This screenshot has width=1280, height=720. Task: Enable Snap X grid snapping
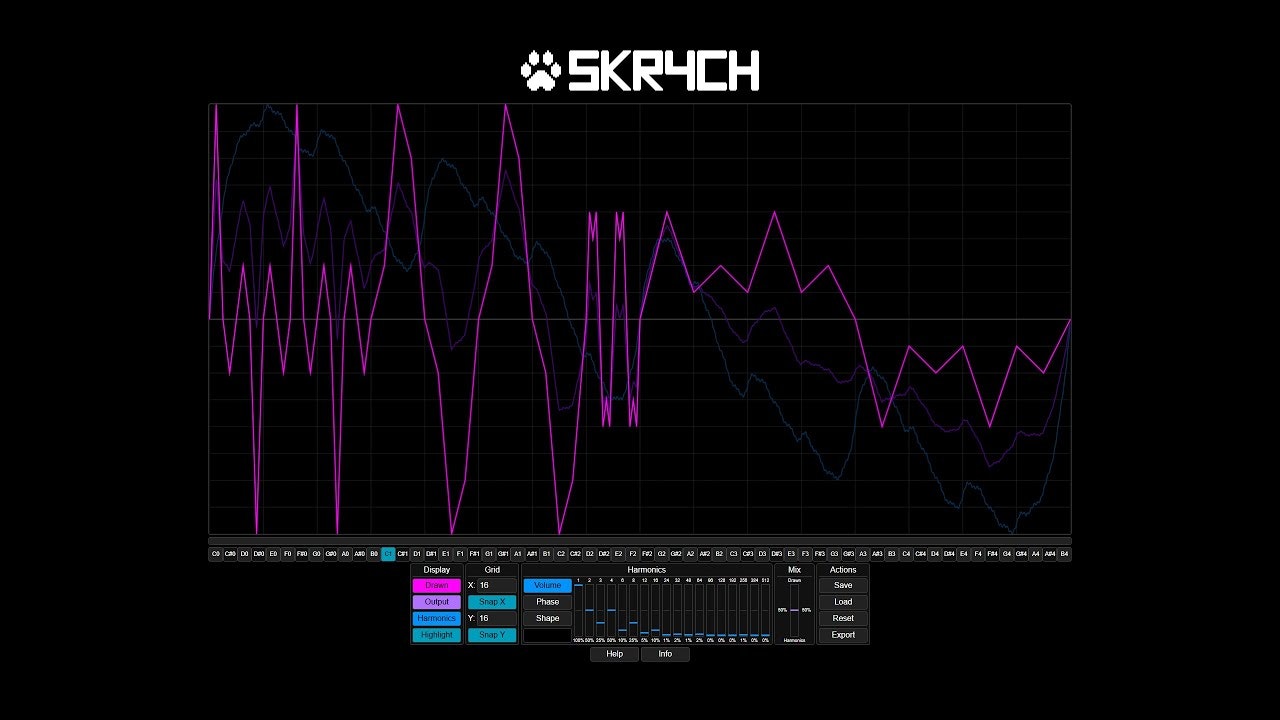[491, 601]
